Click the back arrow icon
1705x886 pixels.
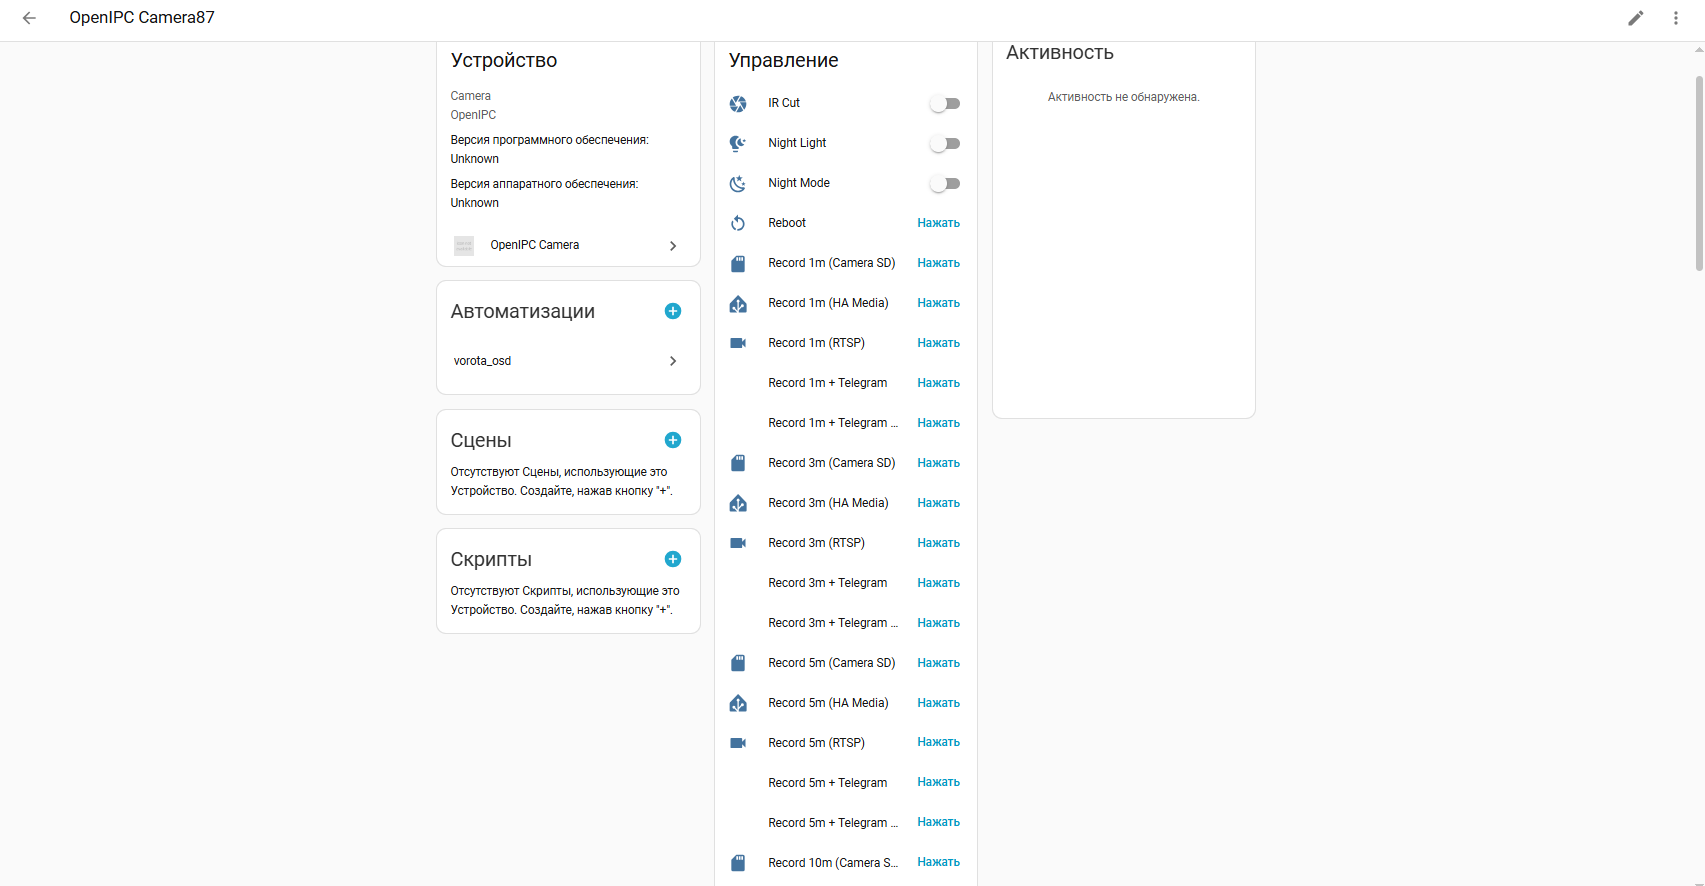pyautogui.click(x=29, y=18)
